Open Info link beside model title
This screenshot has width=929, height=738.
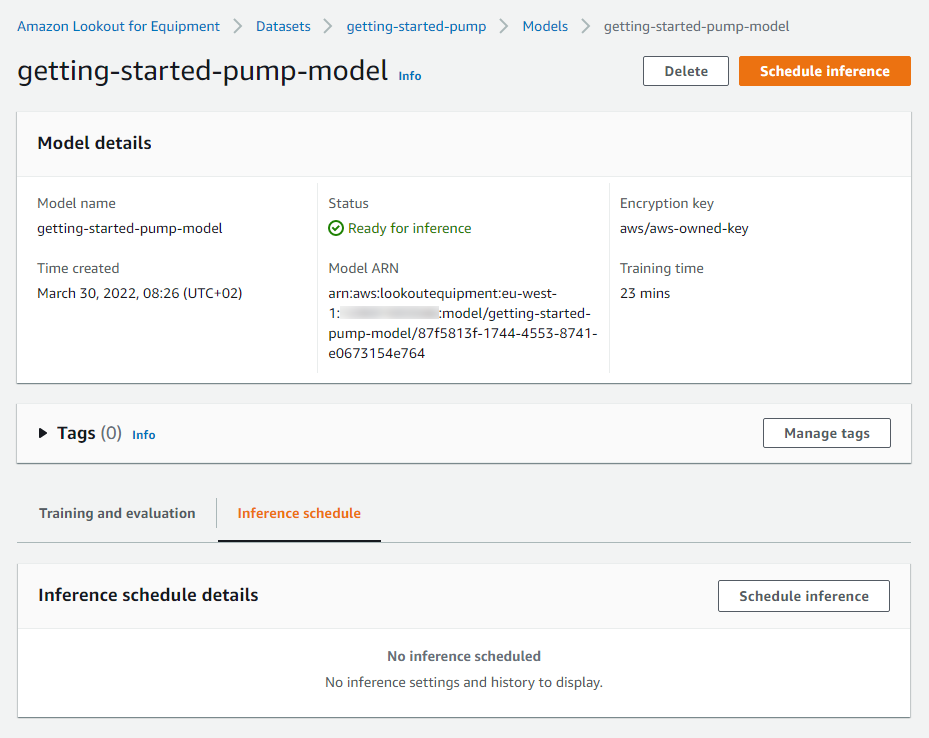click(410, 76)
